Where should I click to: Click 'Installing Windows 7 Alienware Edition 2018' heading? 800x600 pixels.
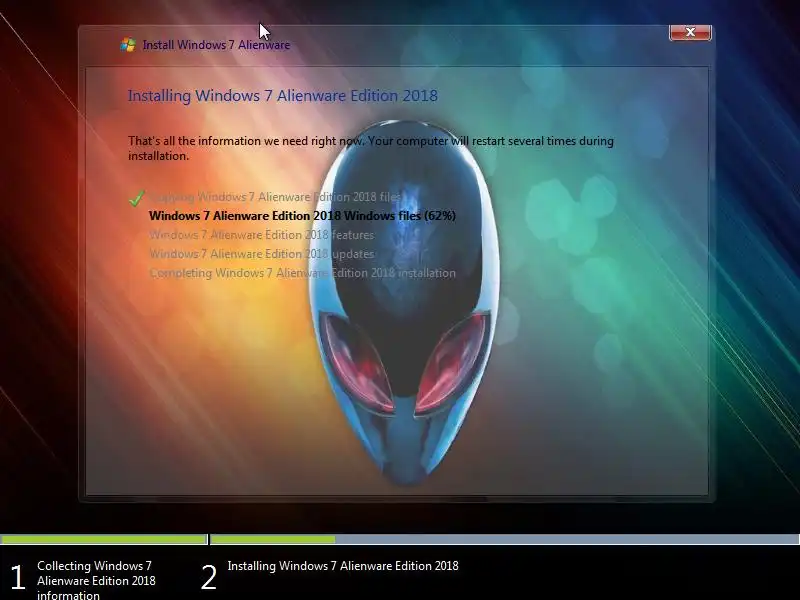283,95
